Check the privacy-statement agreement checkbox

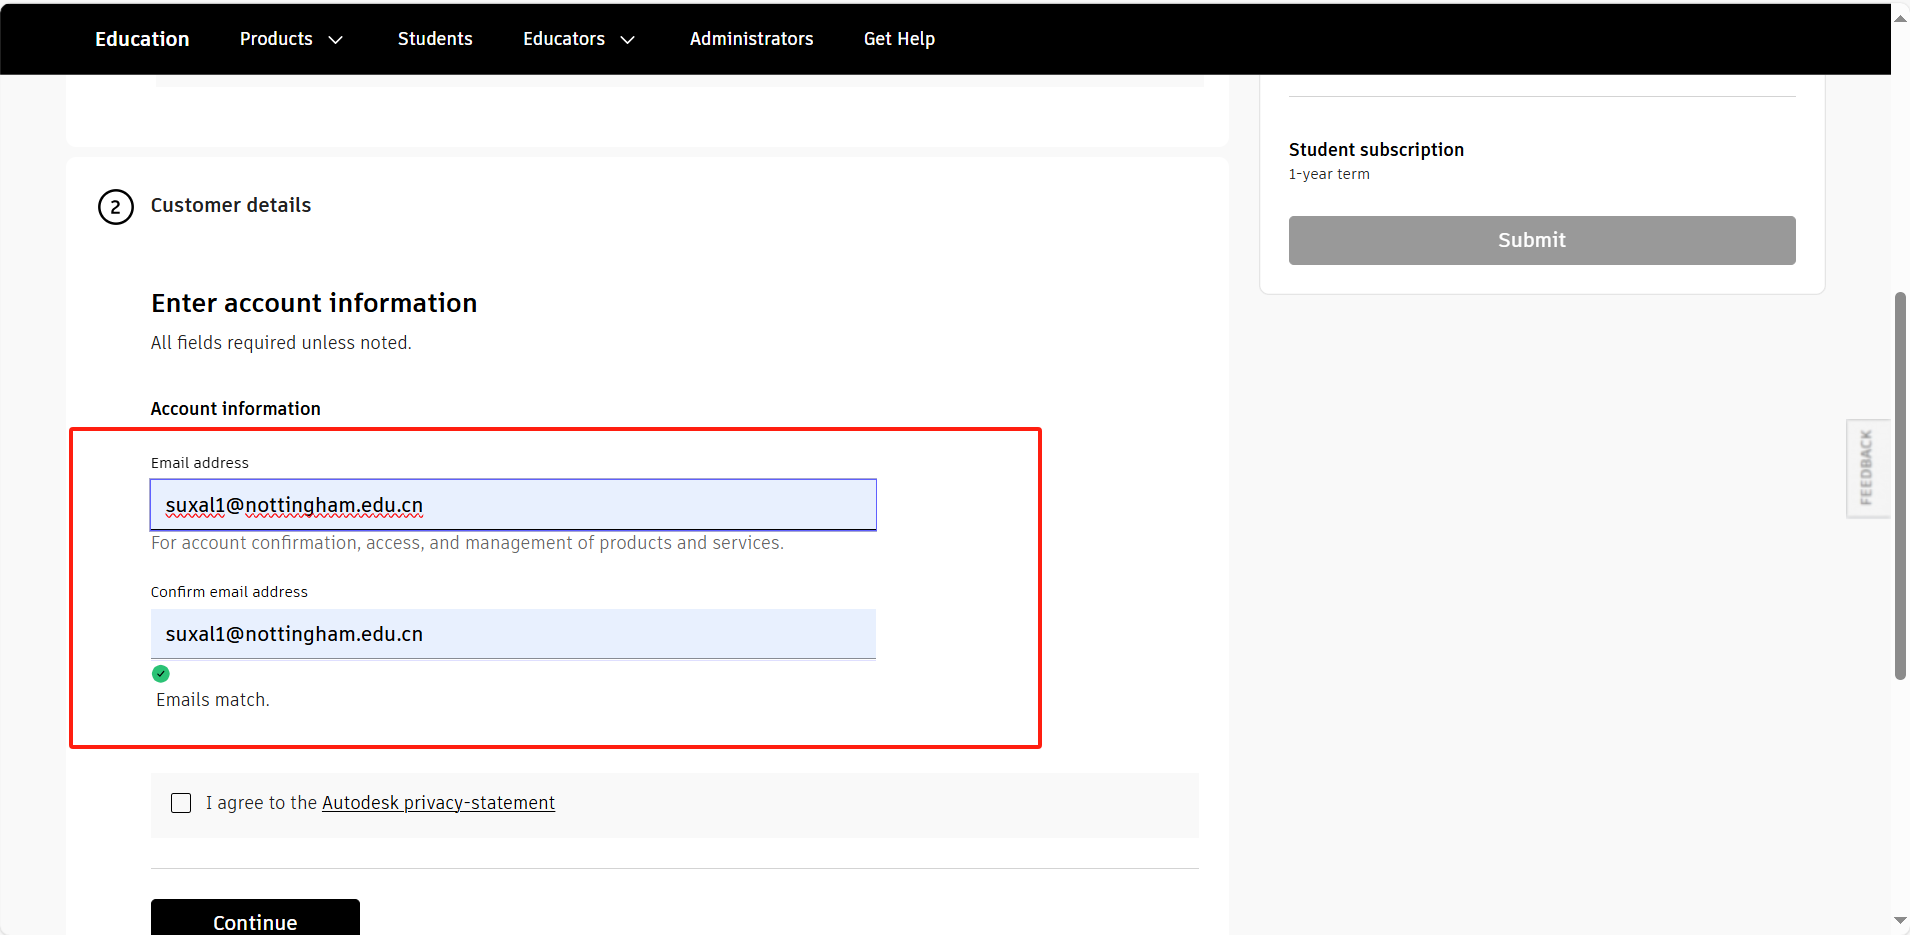[181, 803]
